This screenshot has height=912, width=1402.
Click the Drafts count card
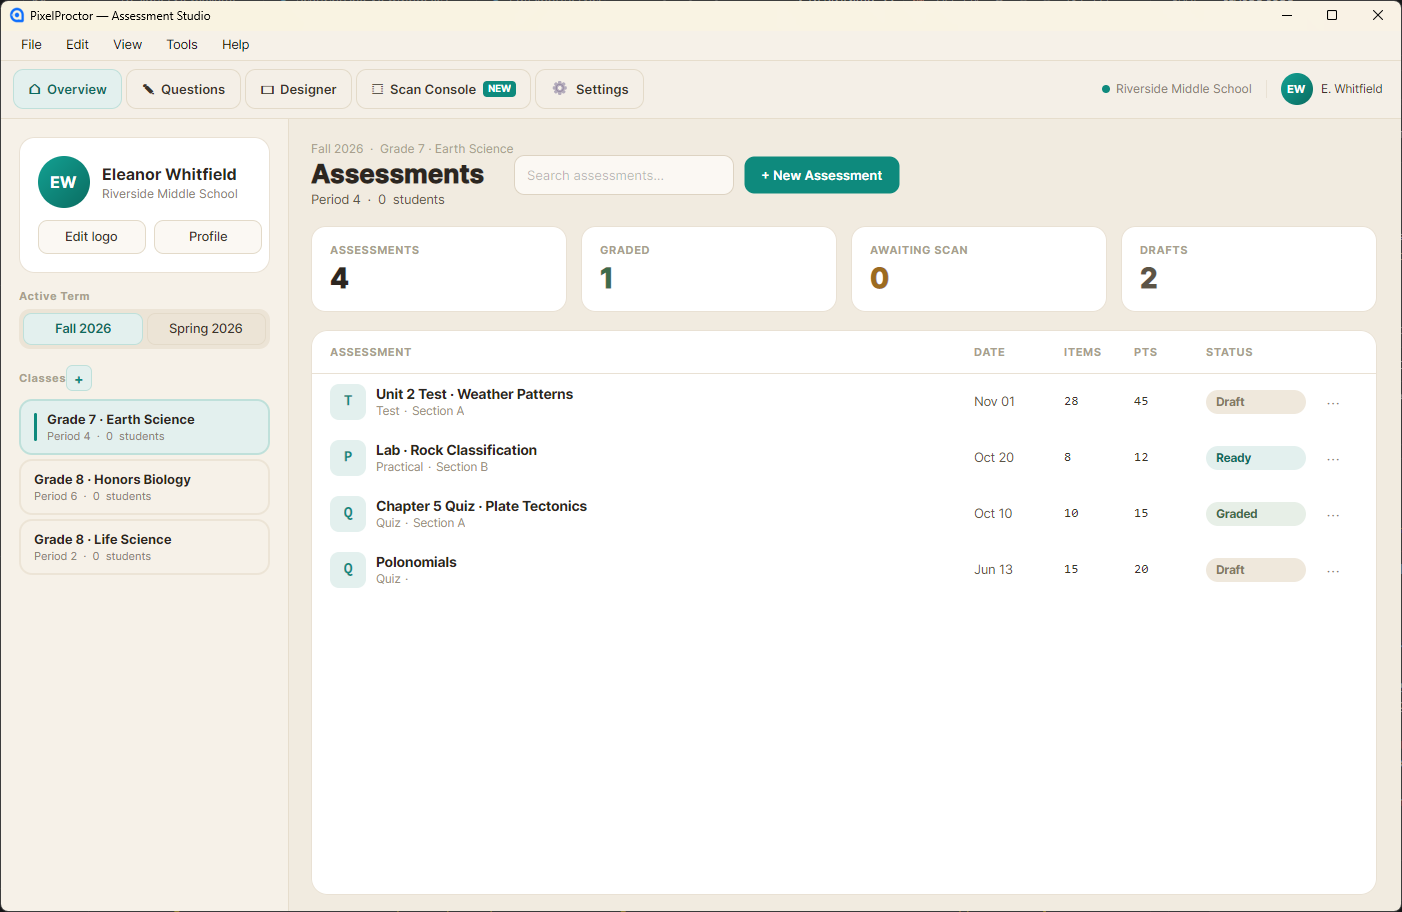pyautogui.click(x=1249, y=269)
